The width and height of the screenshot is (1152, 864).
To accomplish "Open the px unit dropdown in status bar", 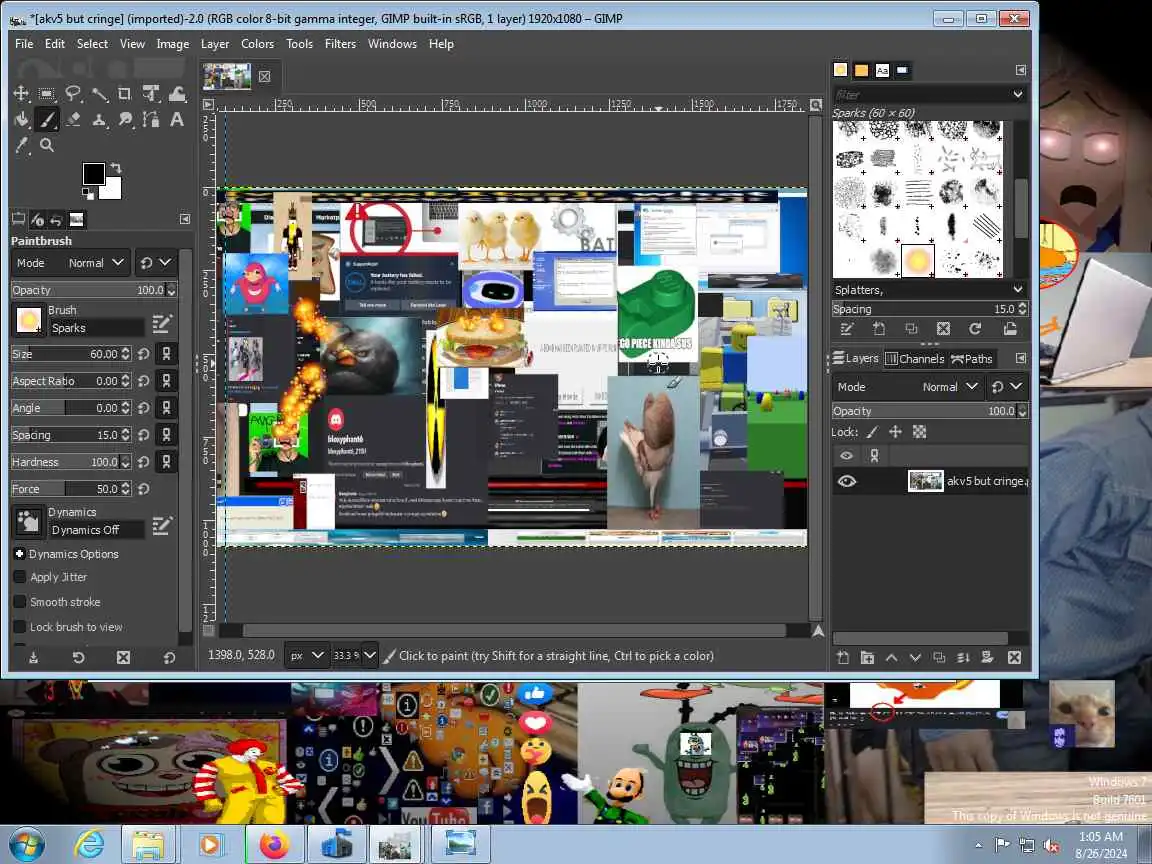I will pyautogui.click(x=306, y=655).
